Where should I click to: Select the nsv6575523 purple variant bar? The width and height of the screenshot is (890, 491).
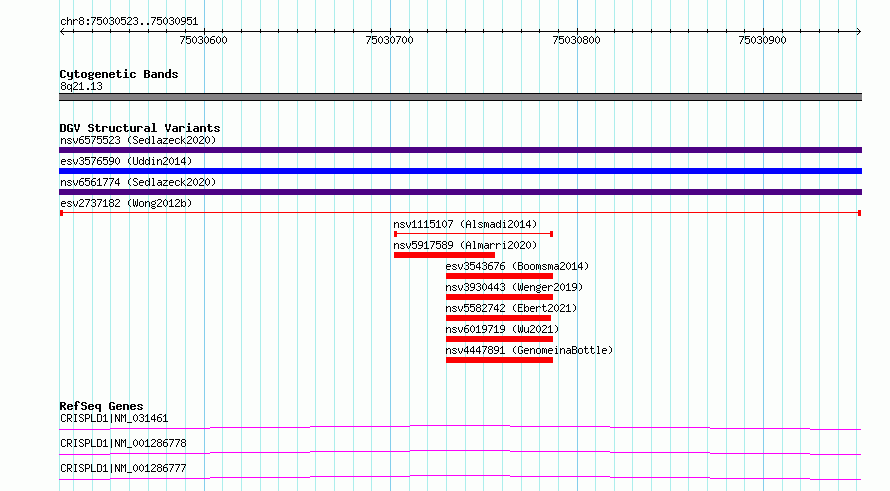(460, 150)
